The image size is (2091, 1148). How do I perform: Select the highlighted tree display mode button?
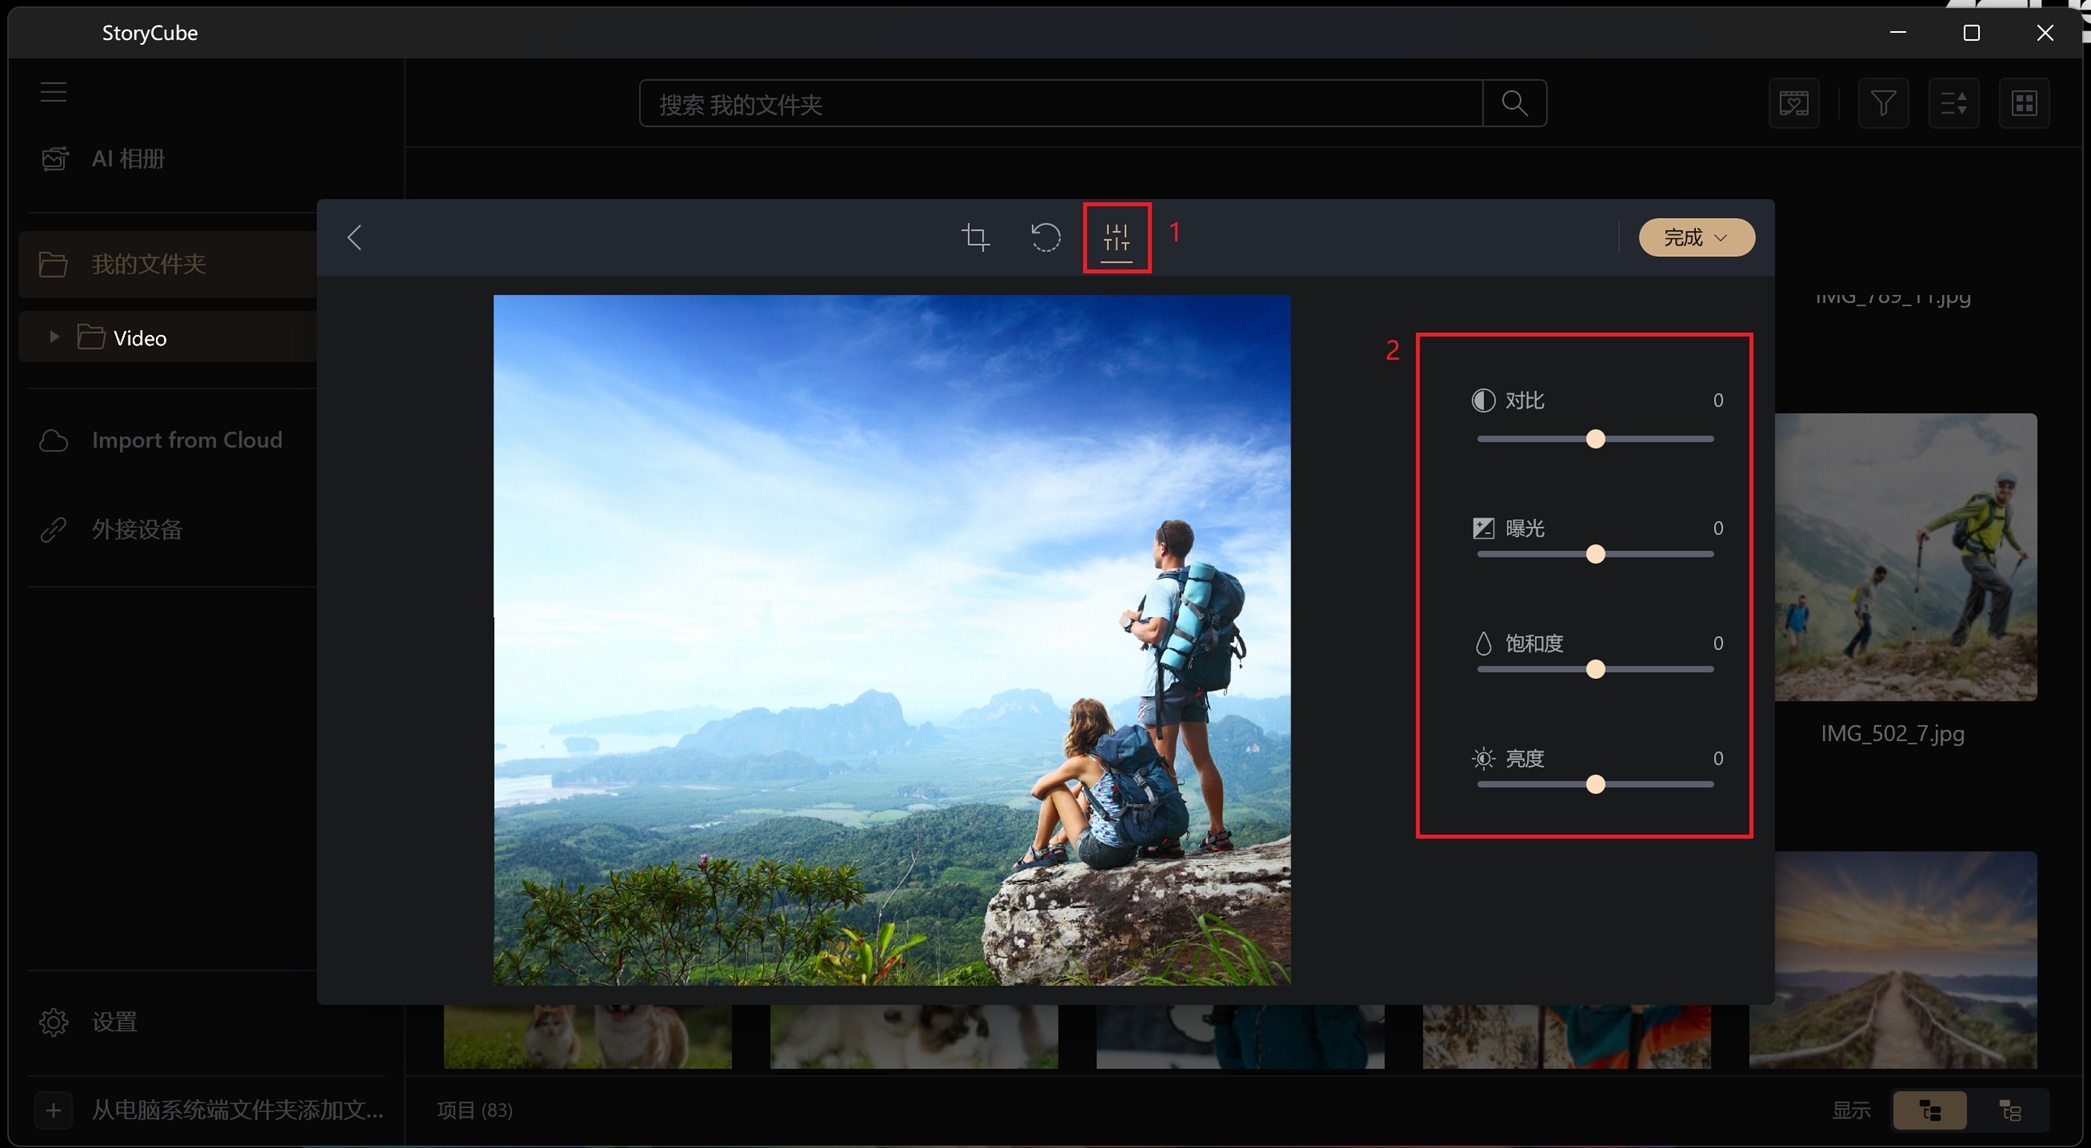click(1929, 1110)
